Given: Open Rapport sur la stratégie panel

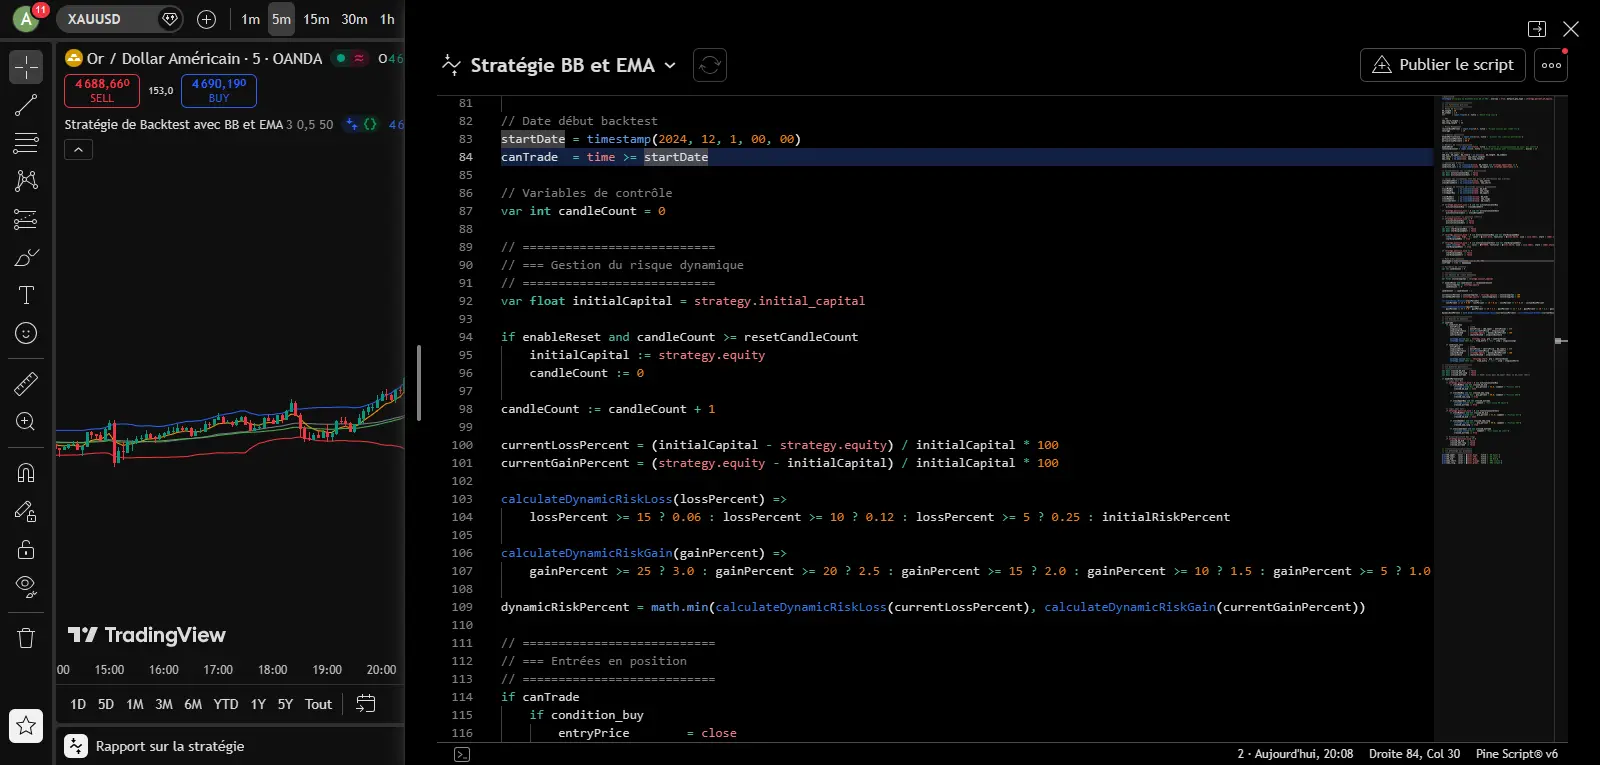Looking at the screenshot, I should click(170, 746).
